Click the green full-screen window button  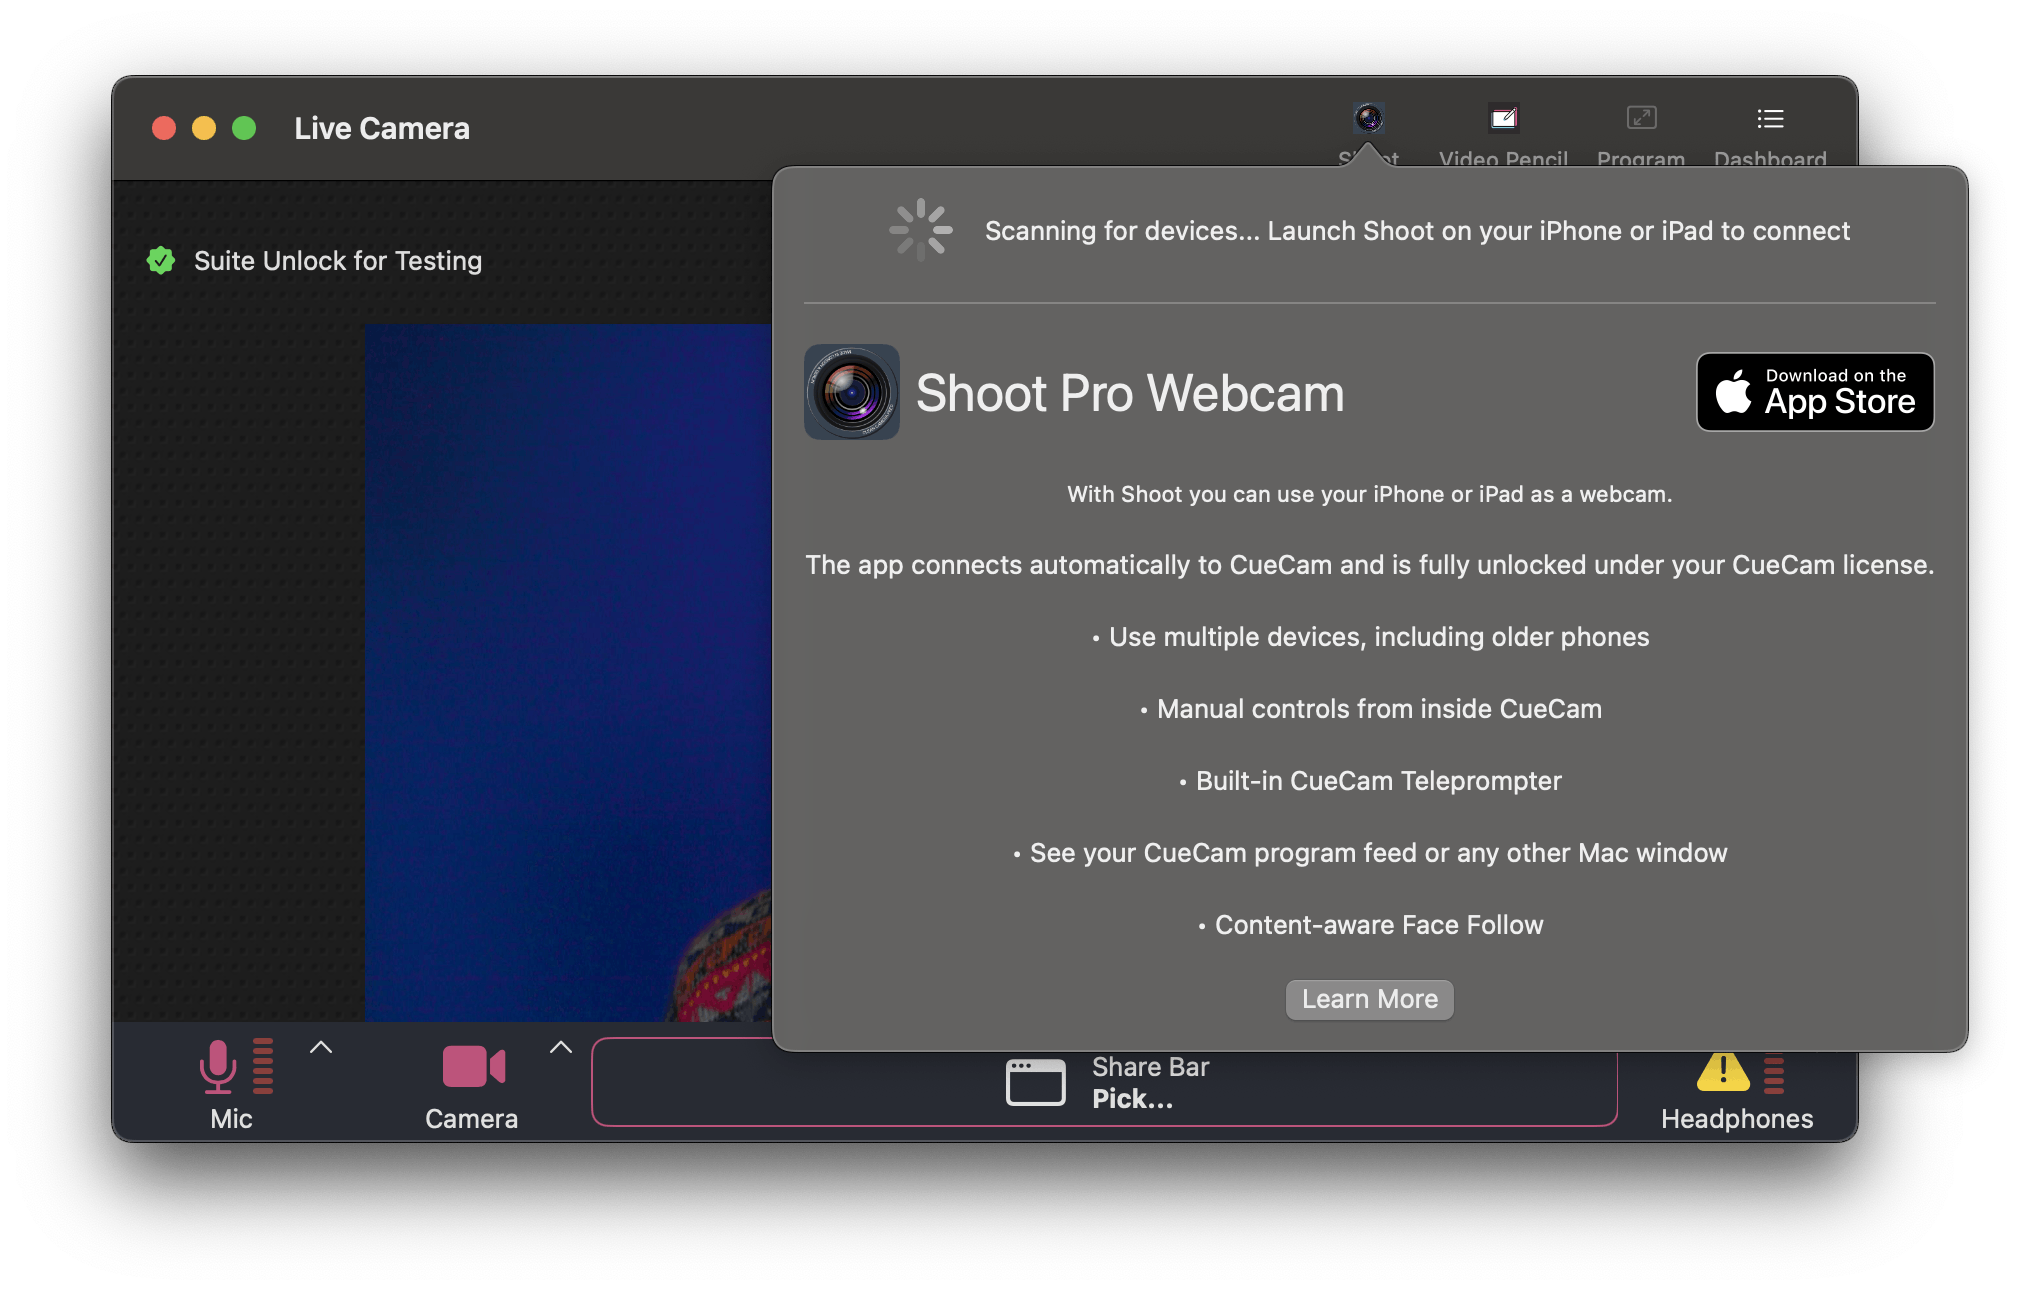[x=244, y=129]
